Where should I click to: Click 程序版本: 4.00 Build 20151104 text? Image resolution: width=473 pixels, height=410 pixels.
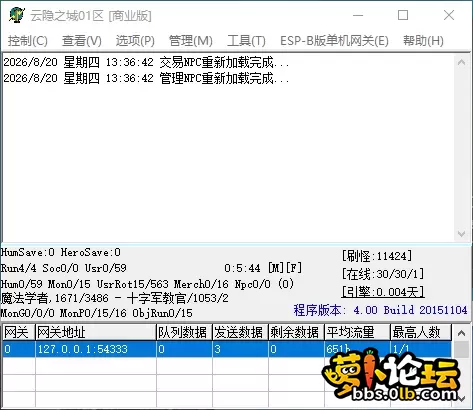(x=380, y=310)
